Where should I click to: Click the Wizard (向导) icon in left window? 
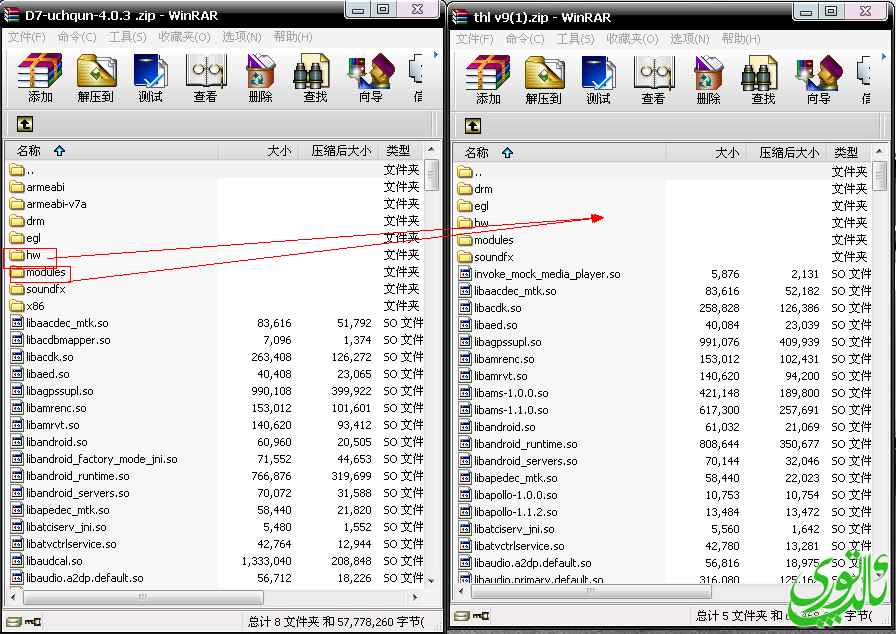point(370,78)
